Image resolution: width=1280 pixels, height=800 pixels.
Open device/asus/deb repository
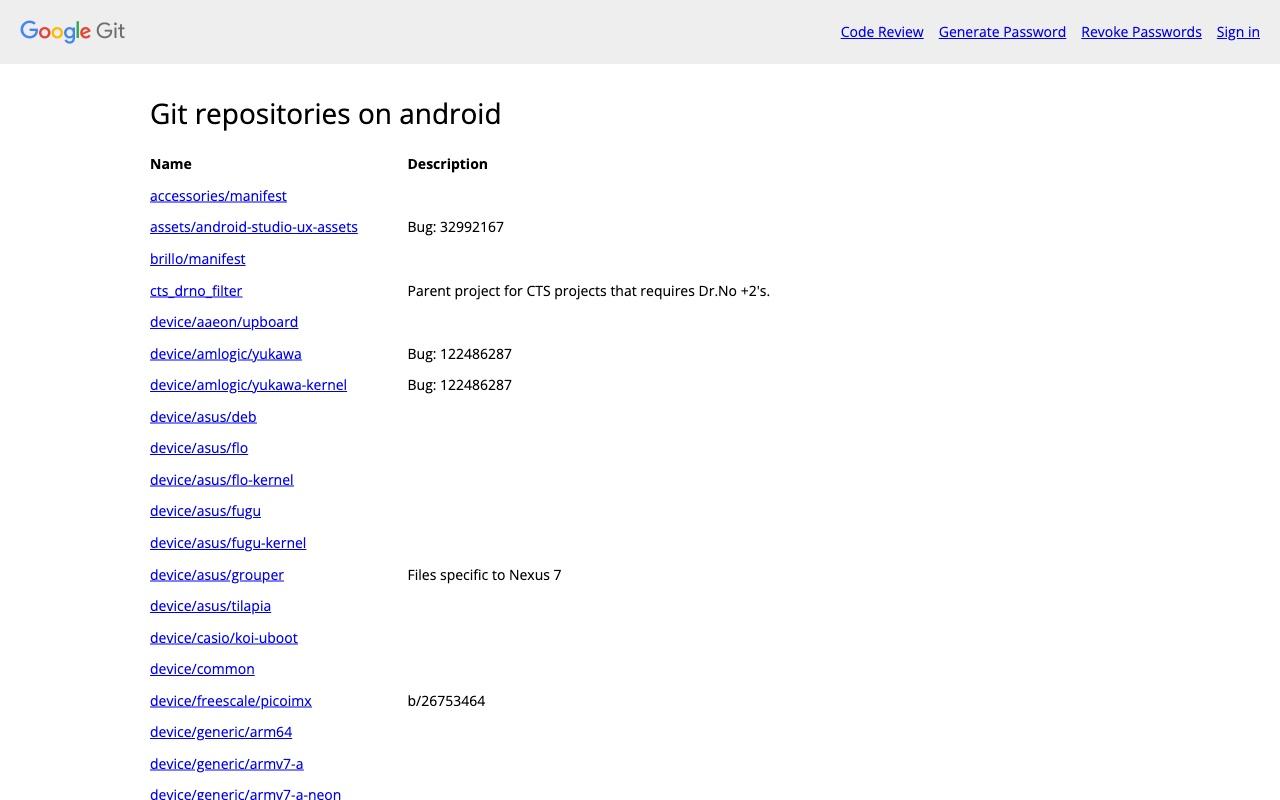tap(203, 417)
